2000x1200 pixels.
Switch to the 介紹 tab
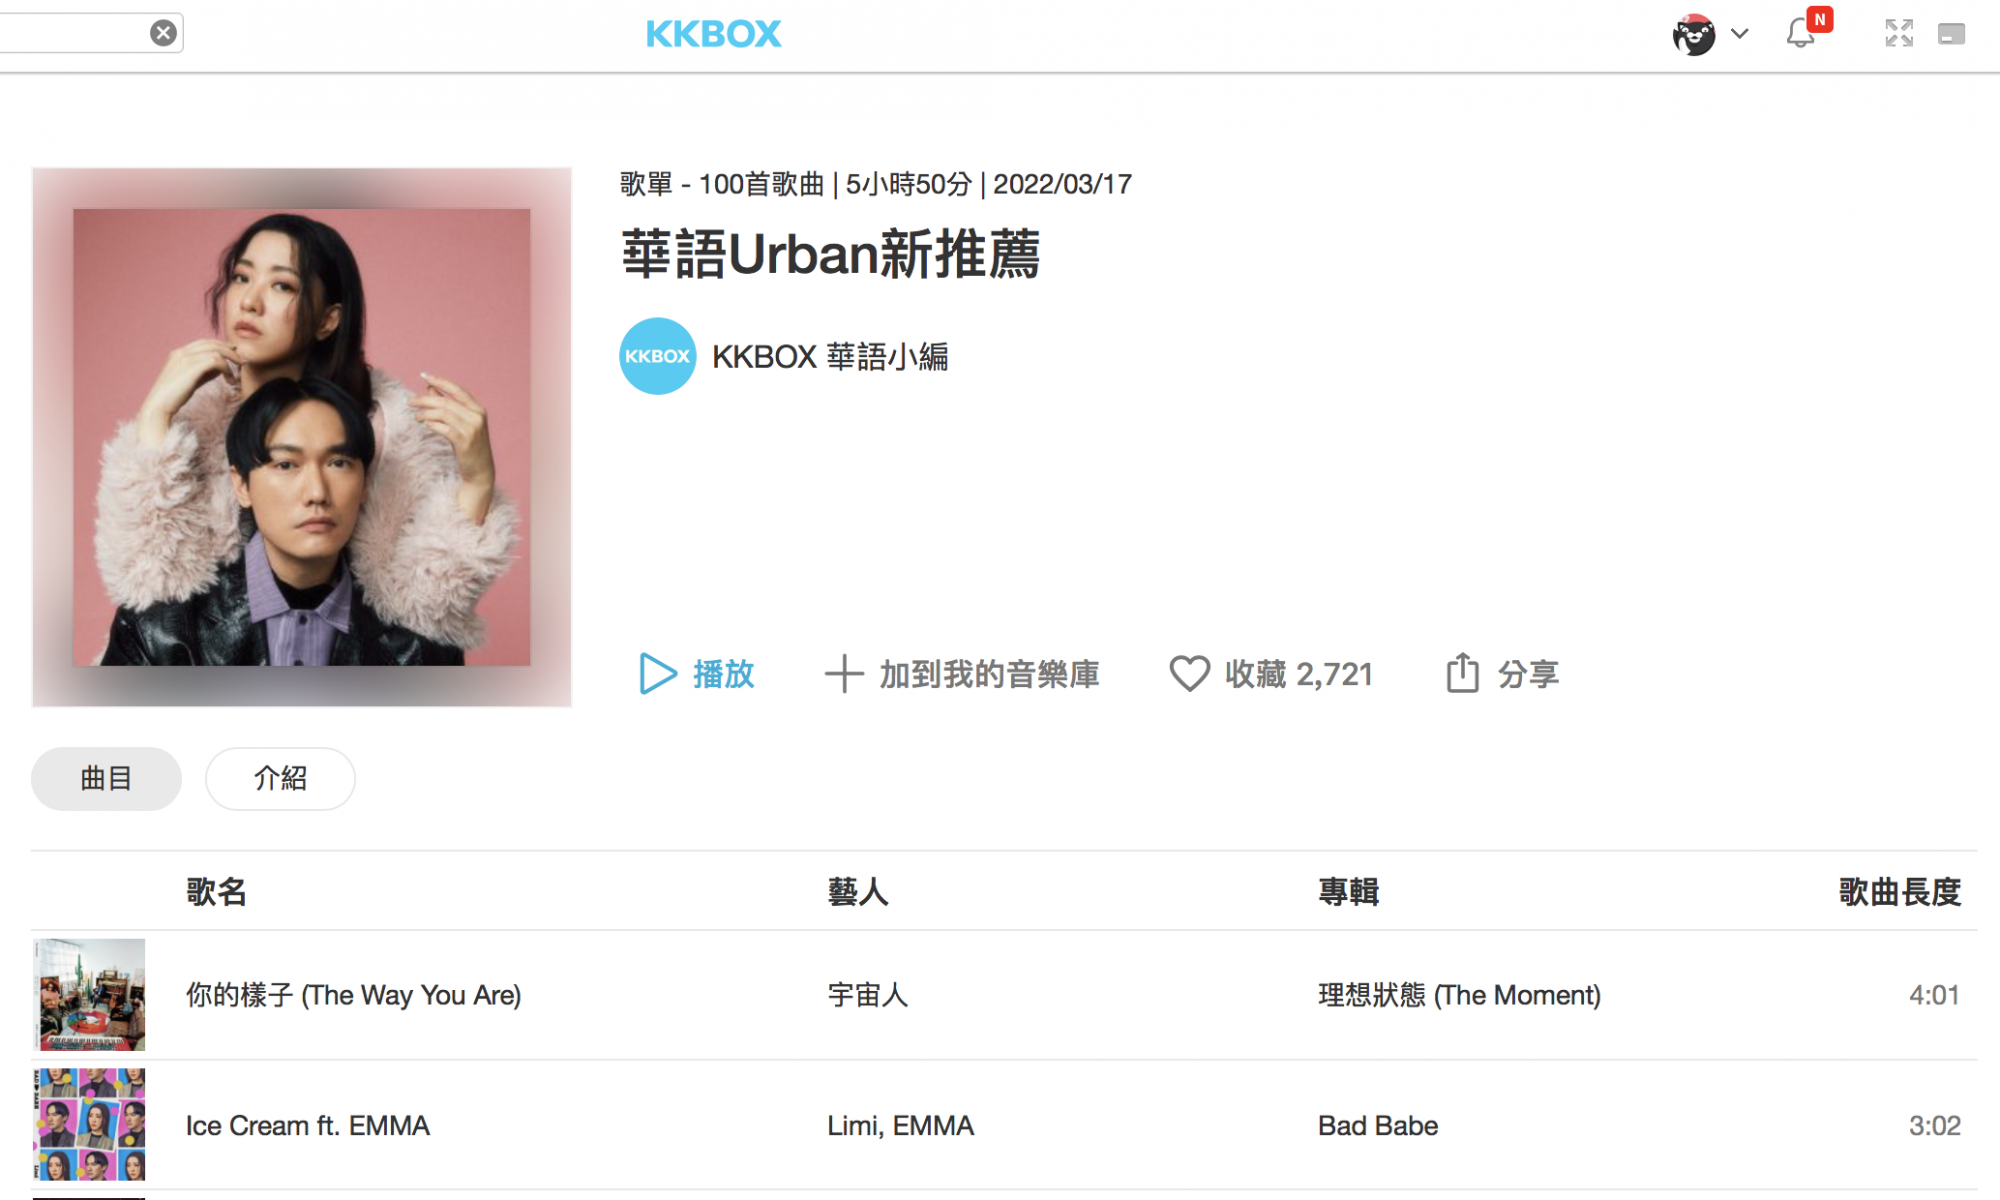coord(280,778)
